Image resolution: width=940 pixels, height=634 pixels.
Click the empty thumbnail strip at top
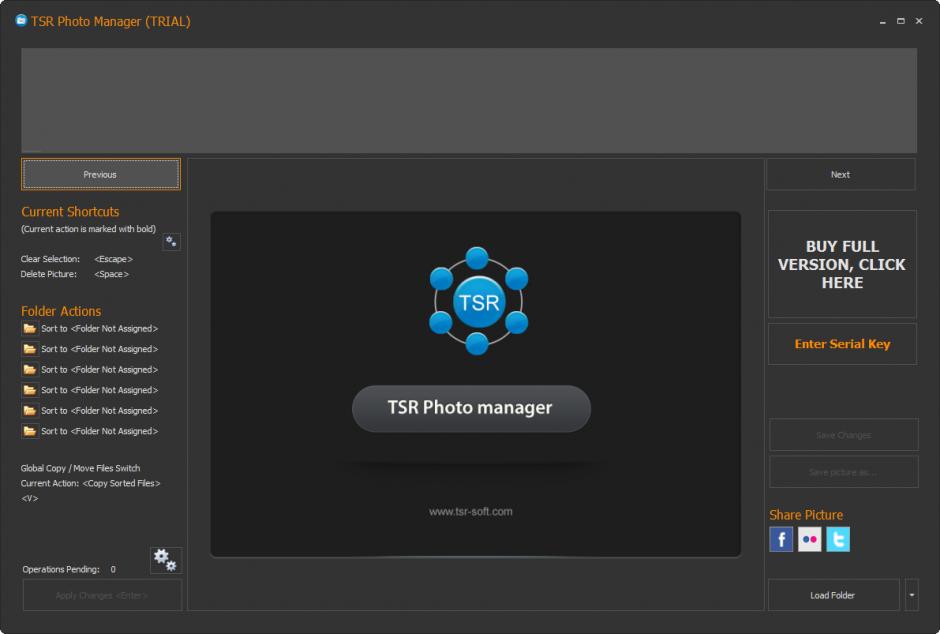(x=469, y=100)
